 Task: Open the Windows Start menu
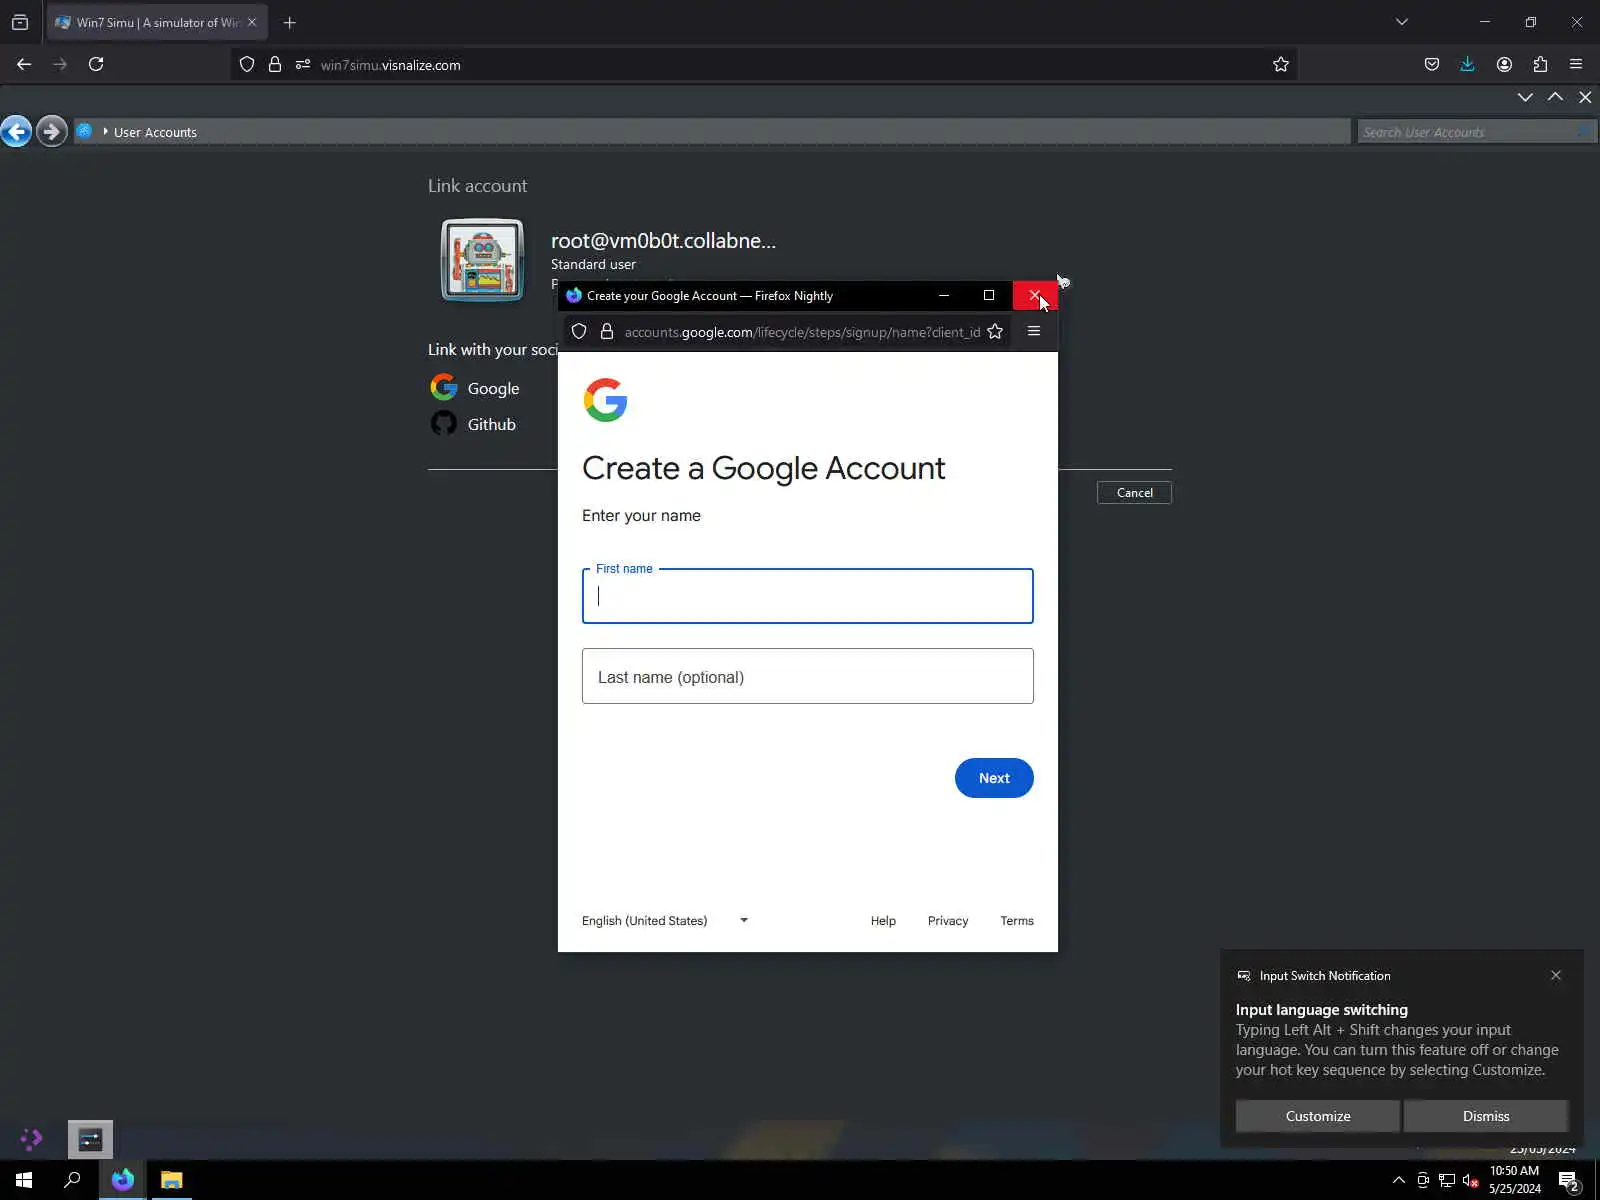click(24, 1180)
